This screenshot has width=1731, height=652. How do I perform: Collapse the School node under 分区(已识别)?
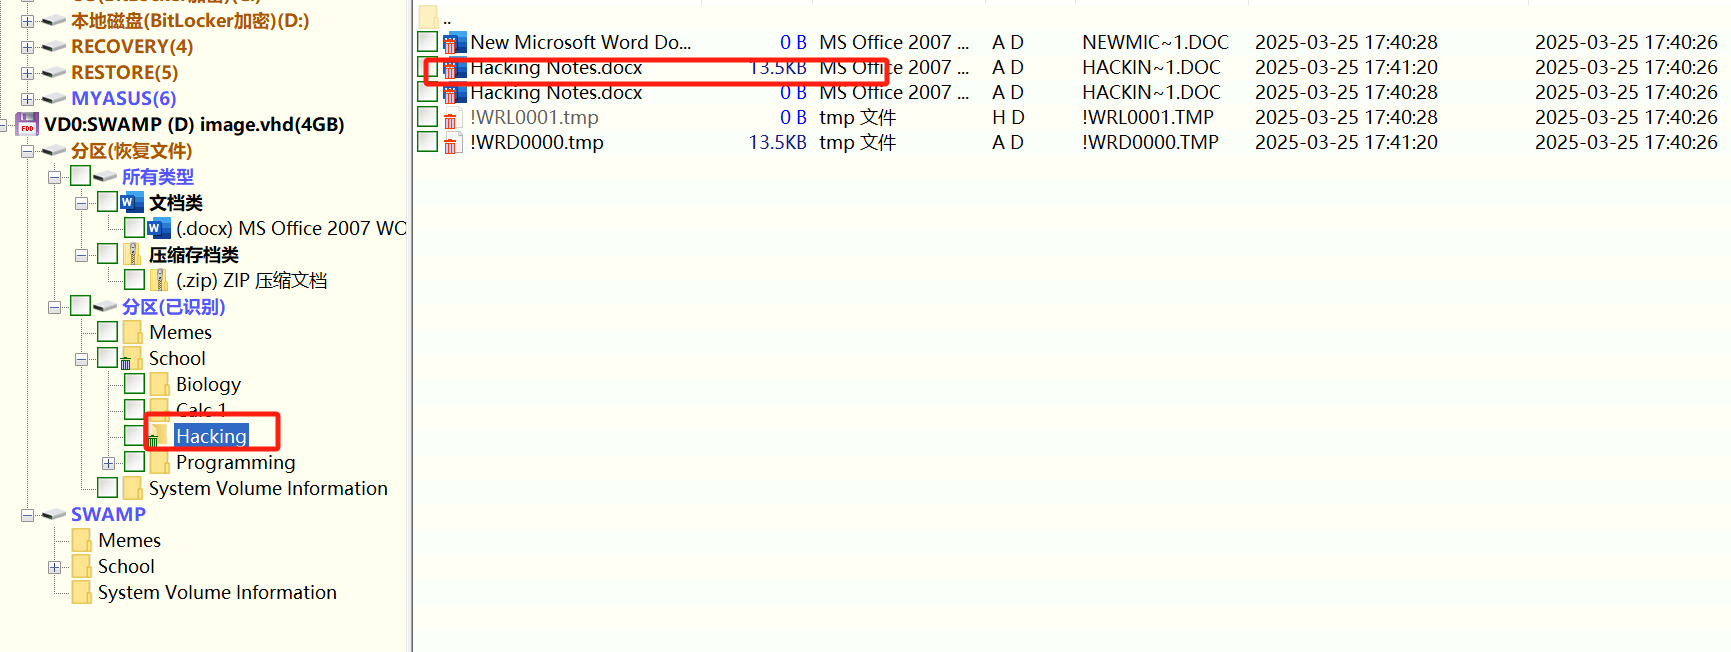coord(81,359)
